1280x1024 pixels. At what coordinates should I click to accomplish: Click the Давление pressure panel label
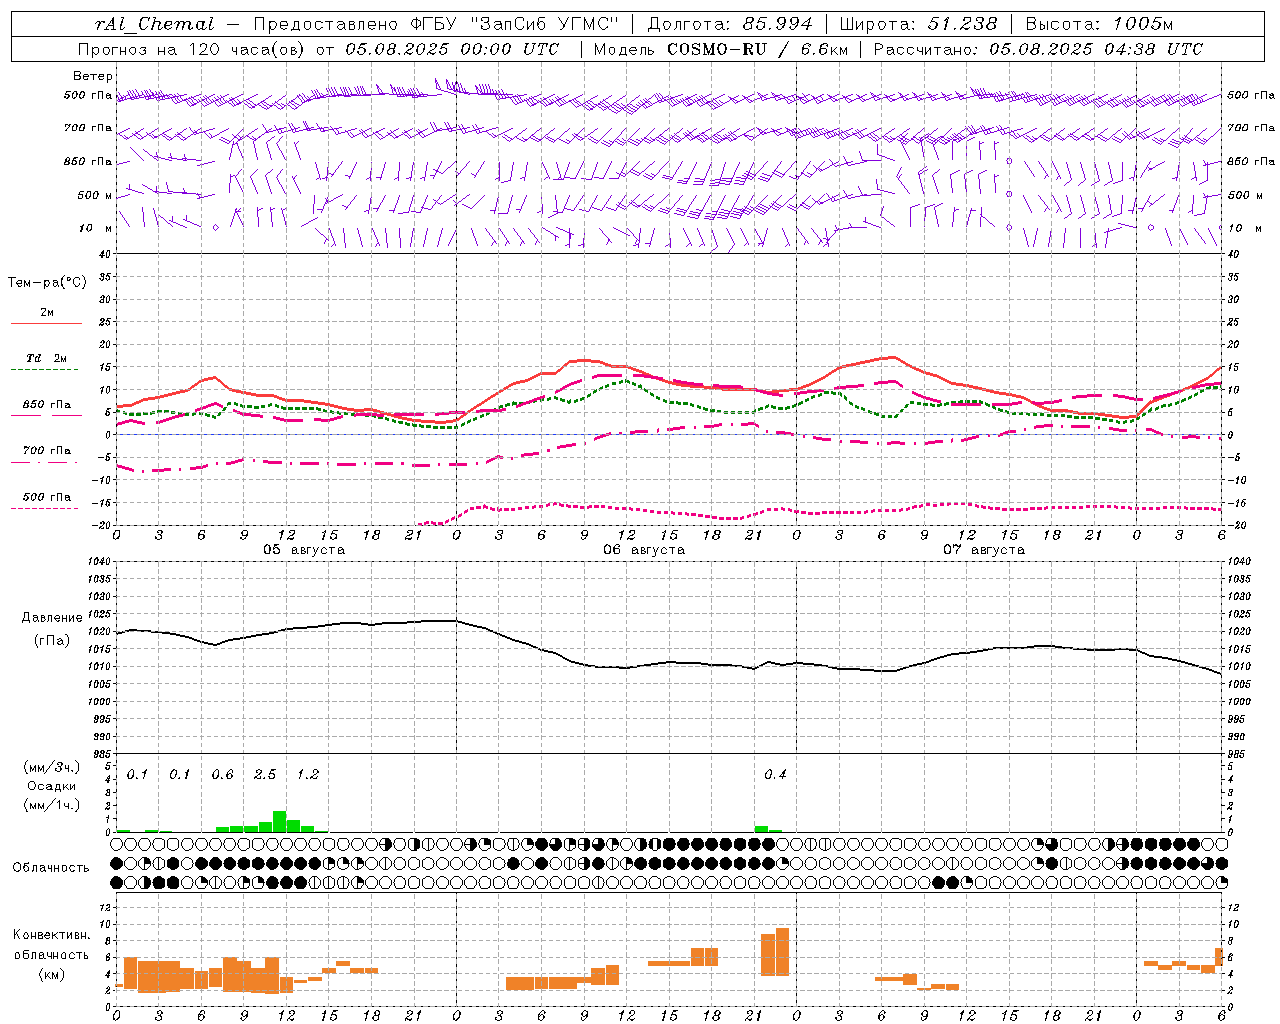(52, 618)
